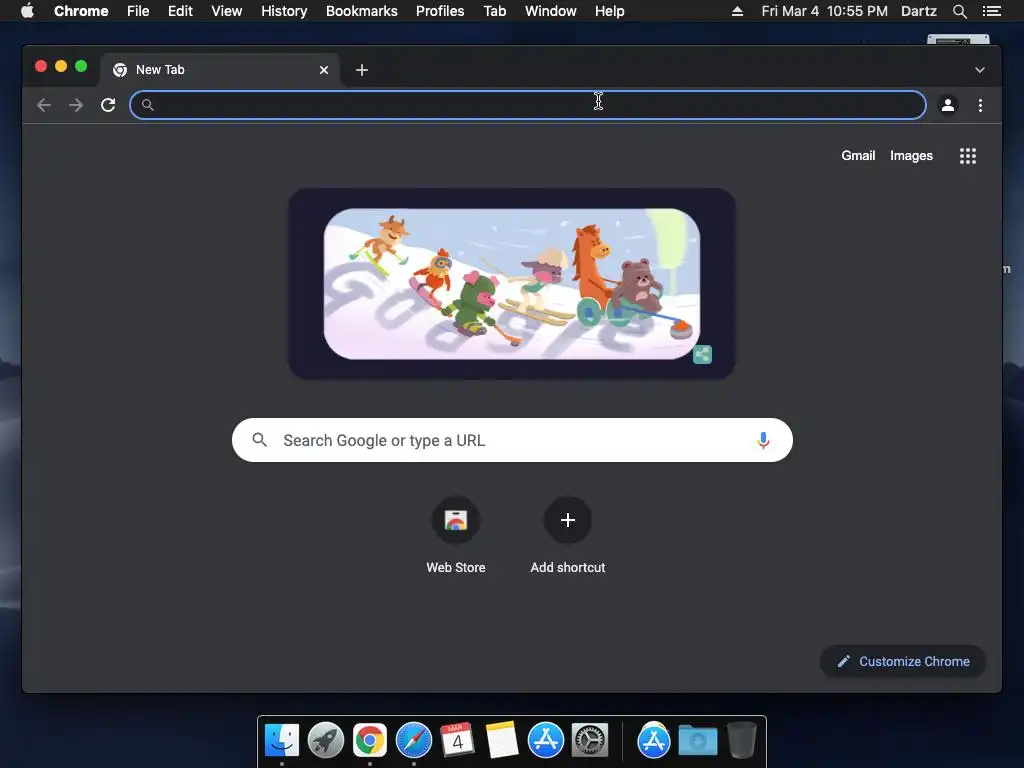This screenshot has height=768, width=1024.
Task: Open the Tab menu
Action: tap(494, 11)
